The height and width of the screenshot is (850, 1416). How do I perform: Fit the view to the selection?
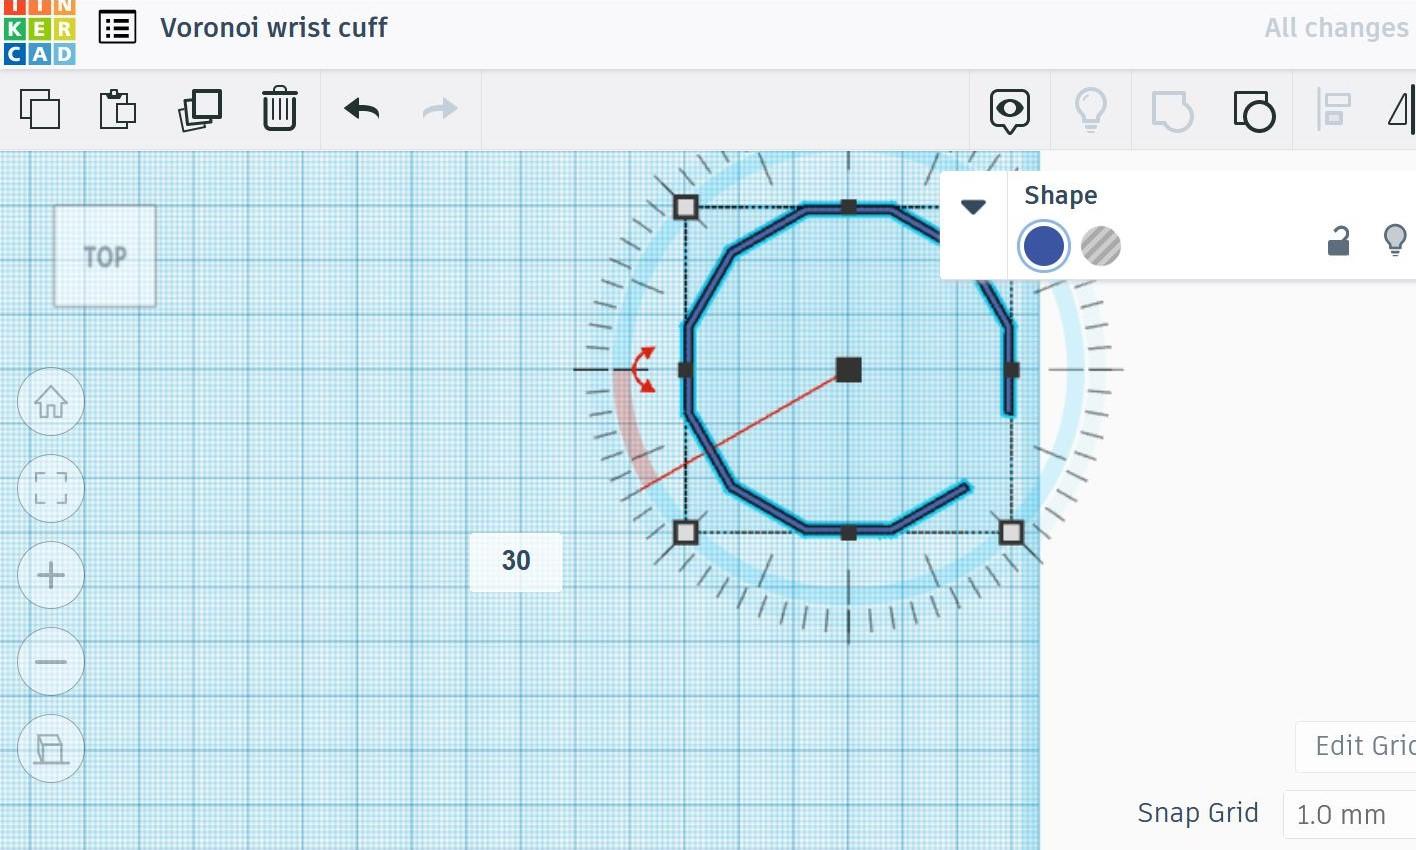[50, 489]
